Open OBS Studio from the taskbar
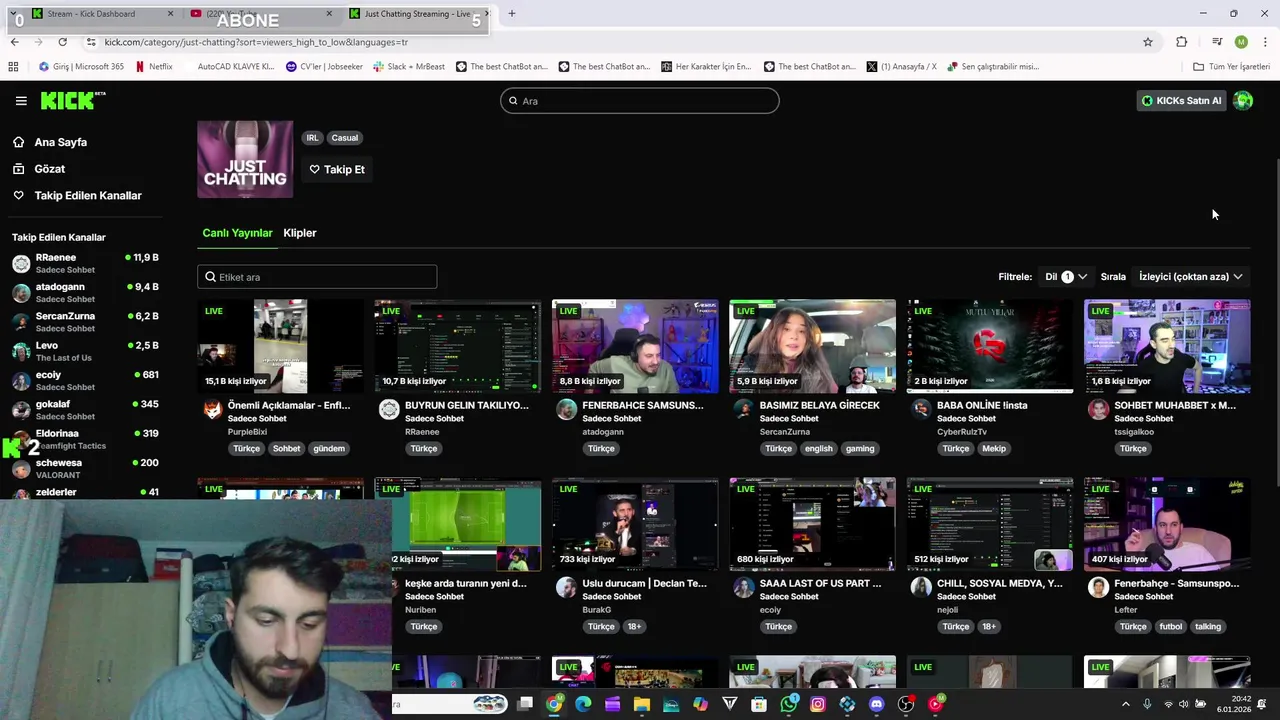1280x720 pixels. (906, 704)
